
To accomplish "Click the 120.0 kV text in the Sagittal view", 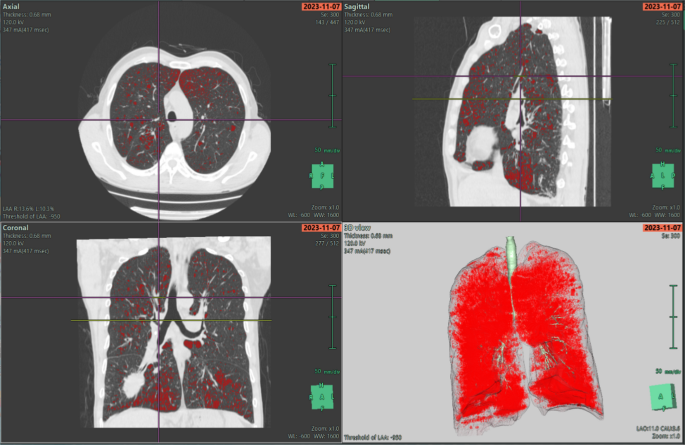I will pyautogui.click(x=355, y=22).
